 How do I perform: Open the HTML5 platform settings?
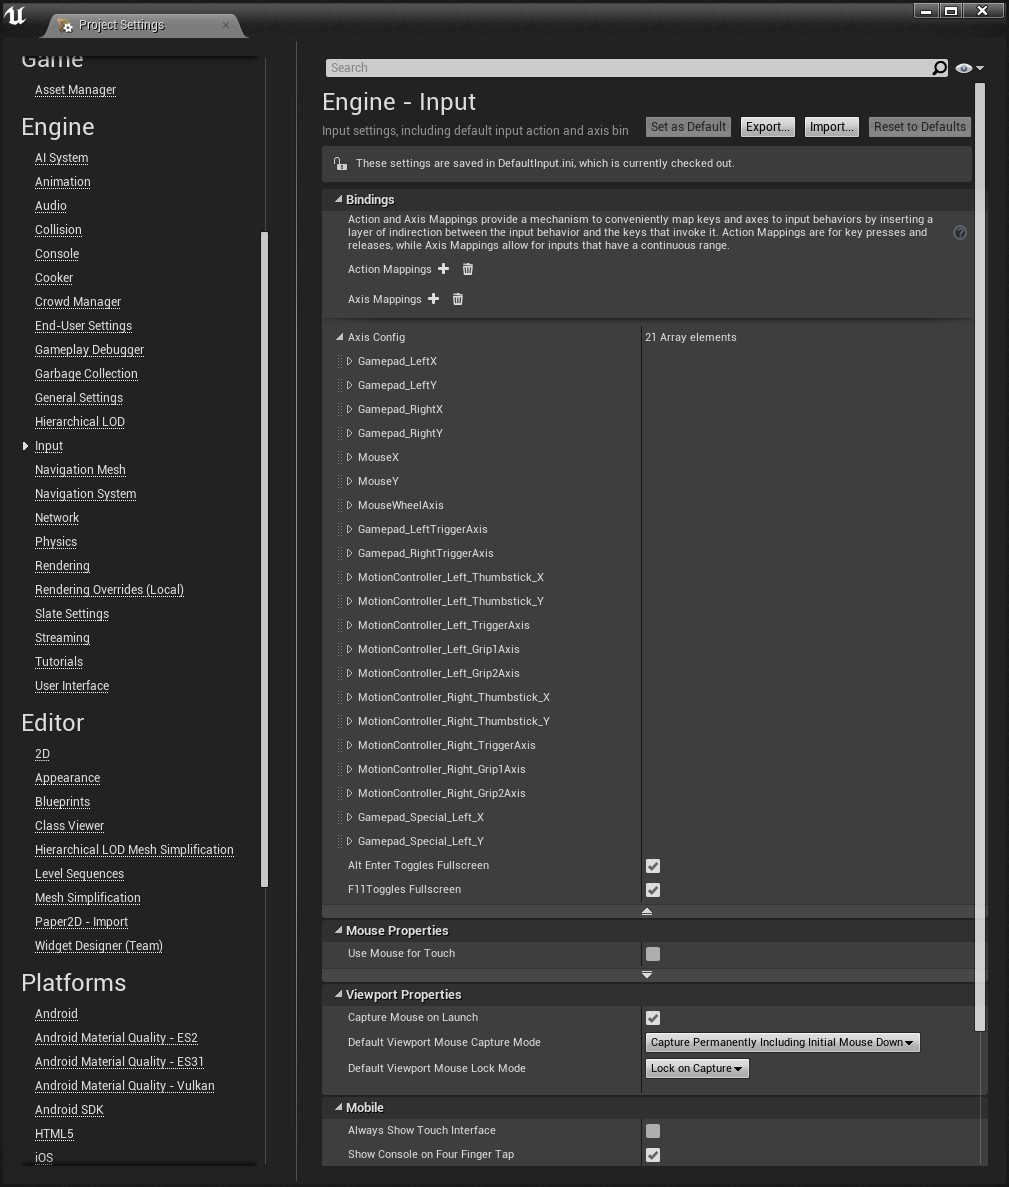click(x=54, y=1133)
